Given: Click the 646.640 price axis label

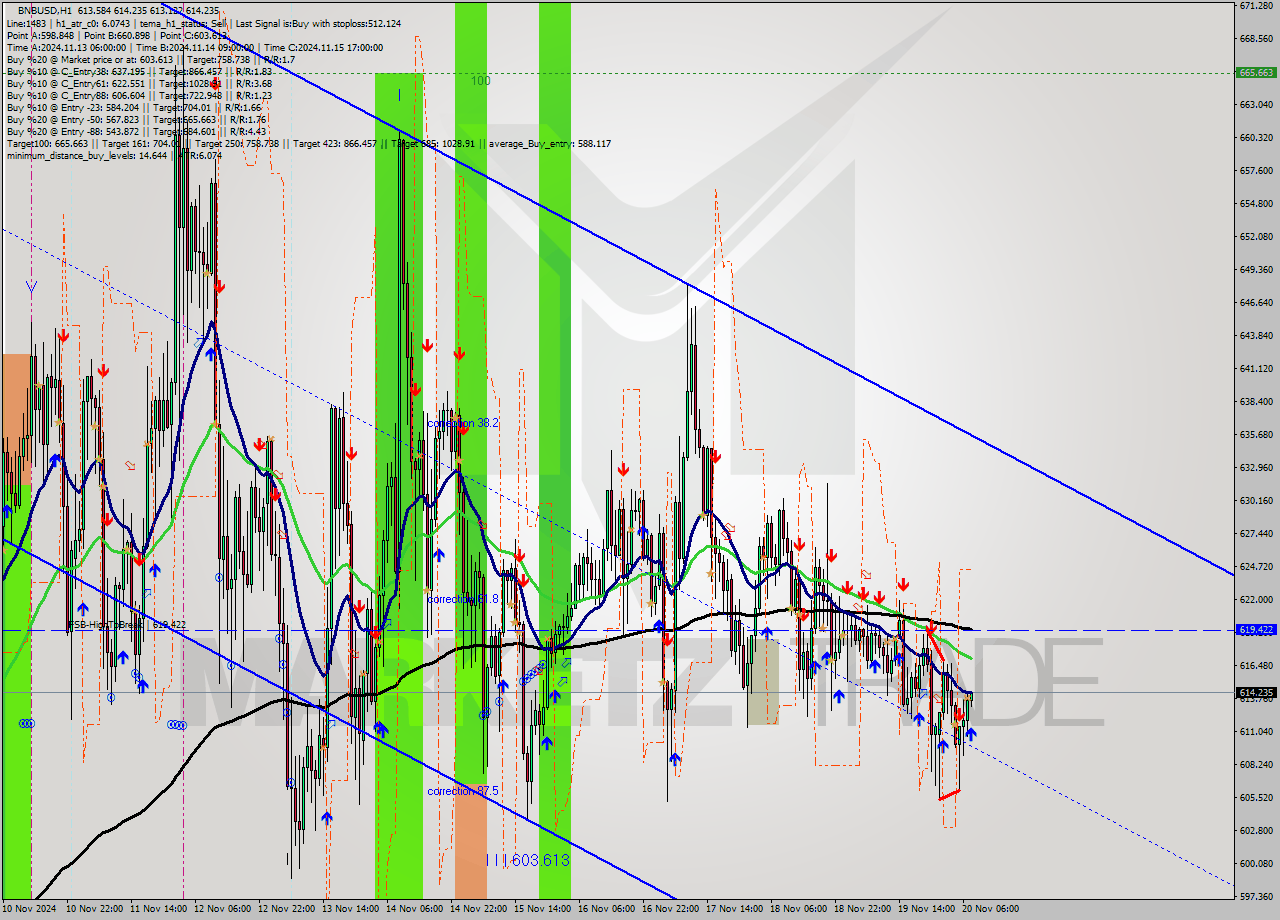Looking at the screenshot, I should click(1256, 302).
